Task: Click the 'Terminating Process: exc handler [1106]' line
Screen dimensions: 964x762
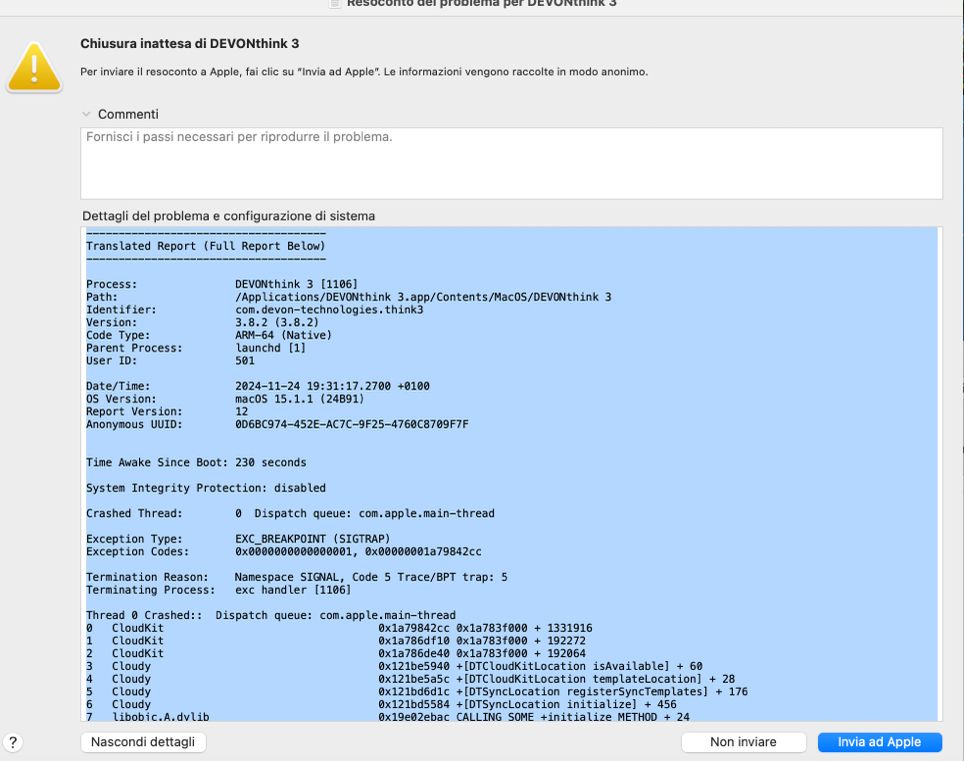Action: click(x=218, y=590)
